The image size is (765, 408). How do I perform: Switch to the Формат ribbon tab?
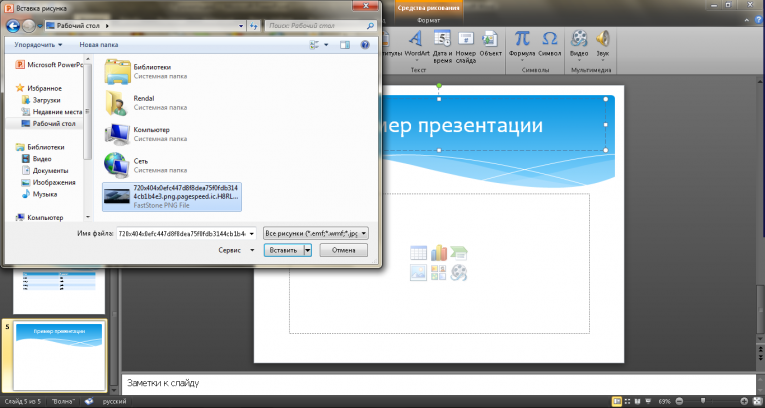428,20
